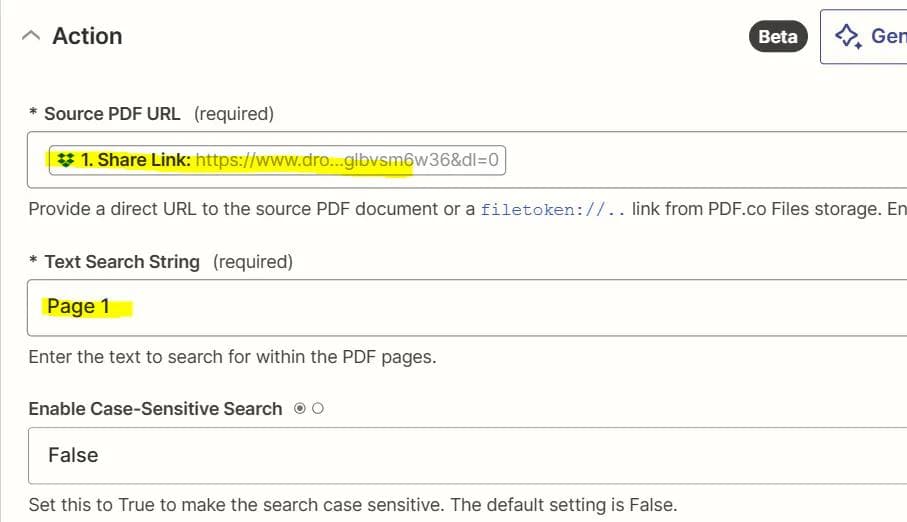Click the 'Enter the text to search' hint

coord(232,357)
